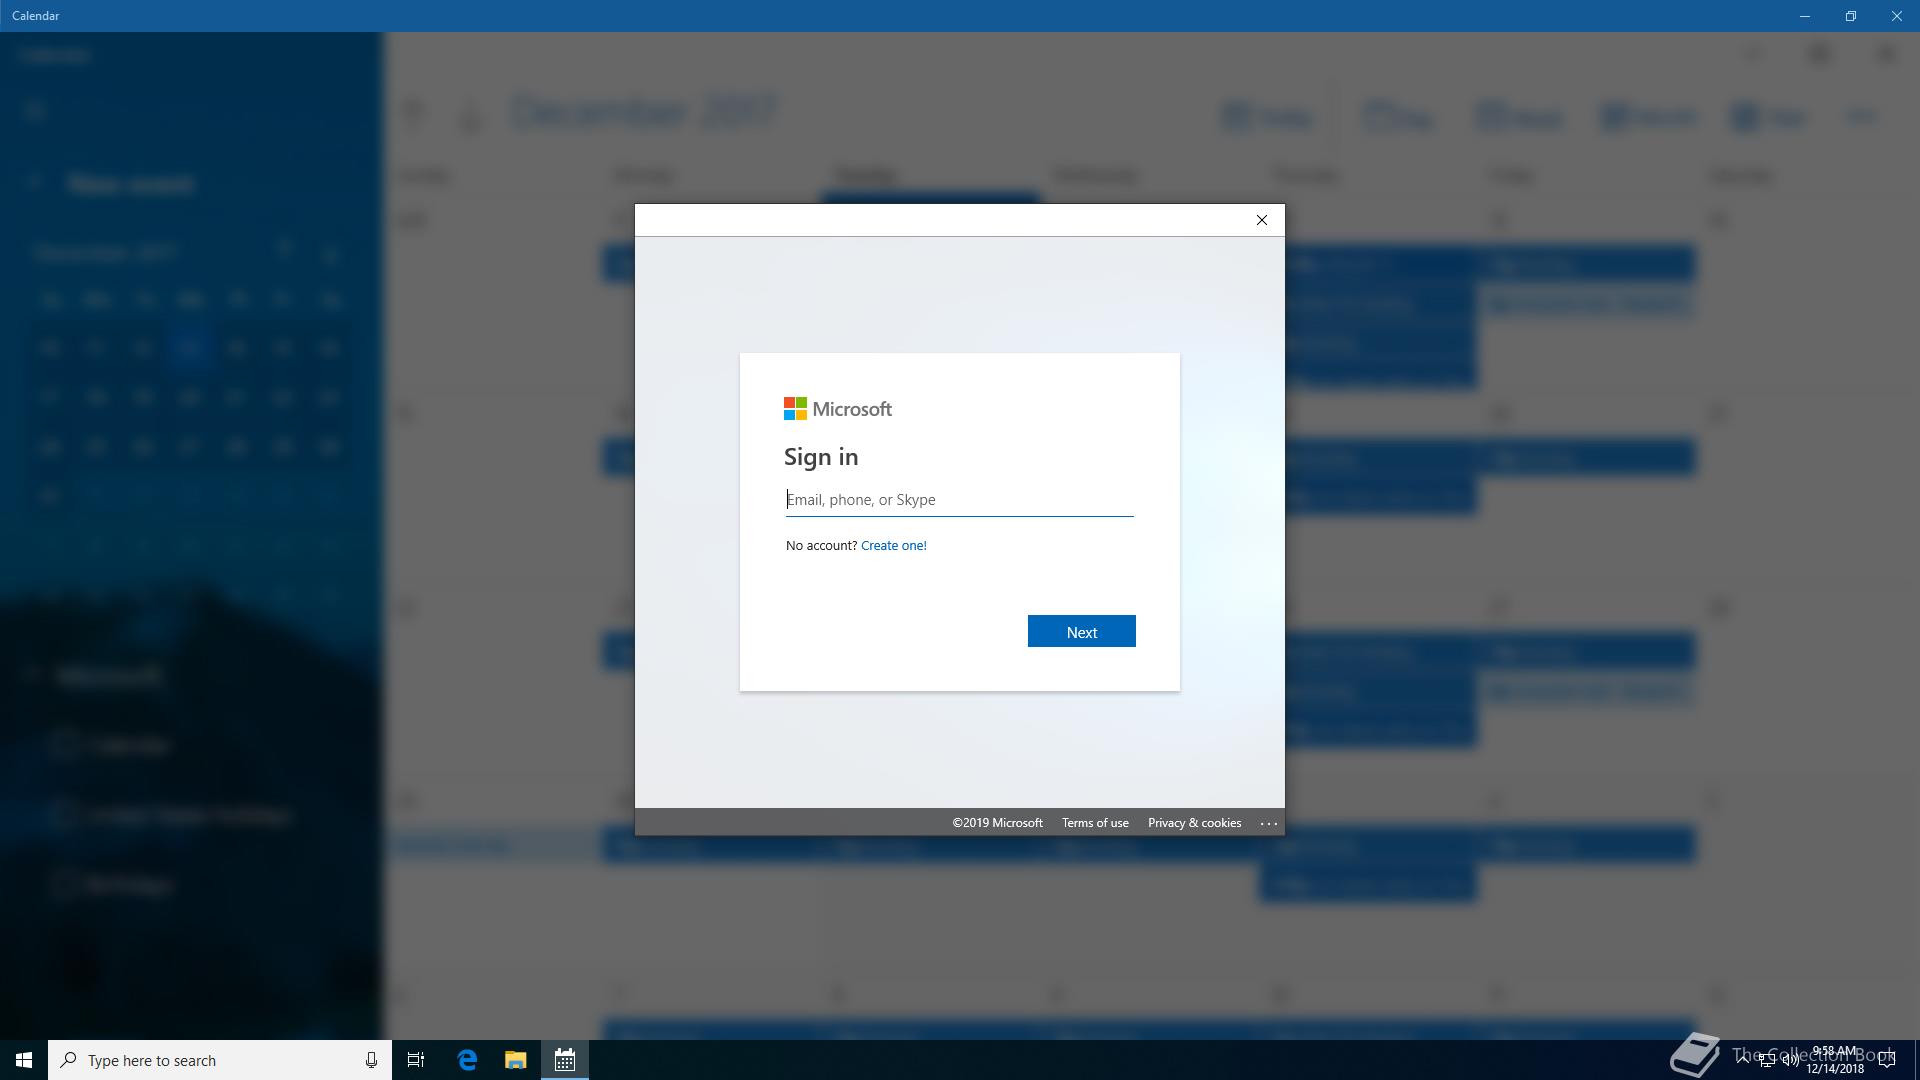1920x1080 pixels.
Task: Close the Microsoft sign-in dialog
Action: (x=1261, y=220)
